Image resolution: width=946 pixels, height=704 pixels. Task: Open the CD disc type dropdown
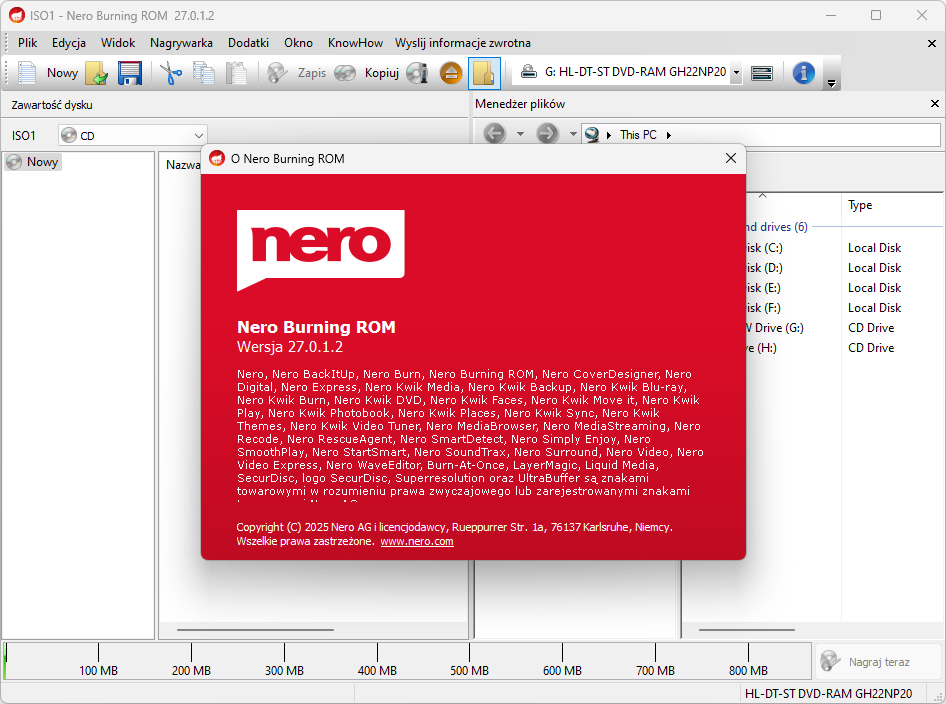point(198,136)
